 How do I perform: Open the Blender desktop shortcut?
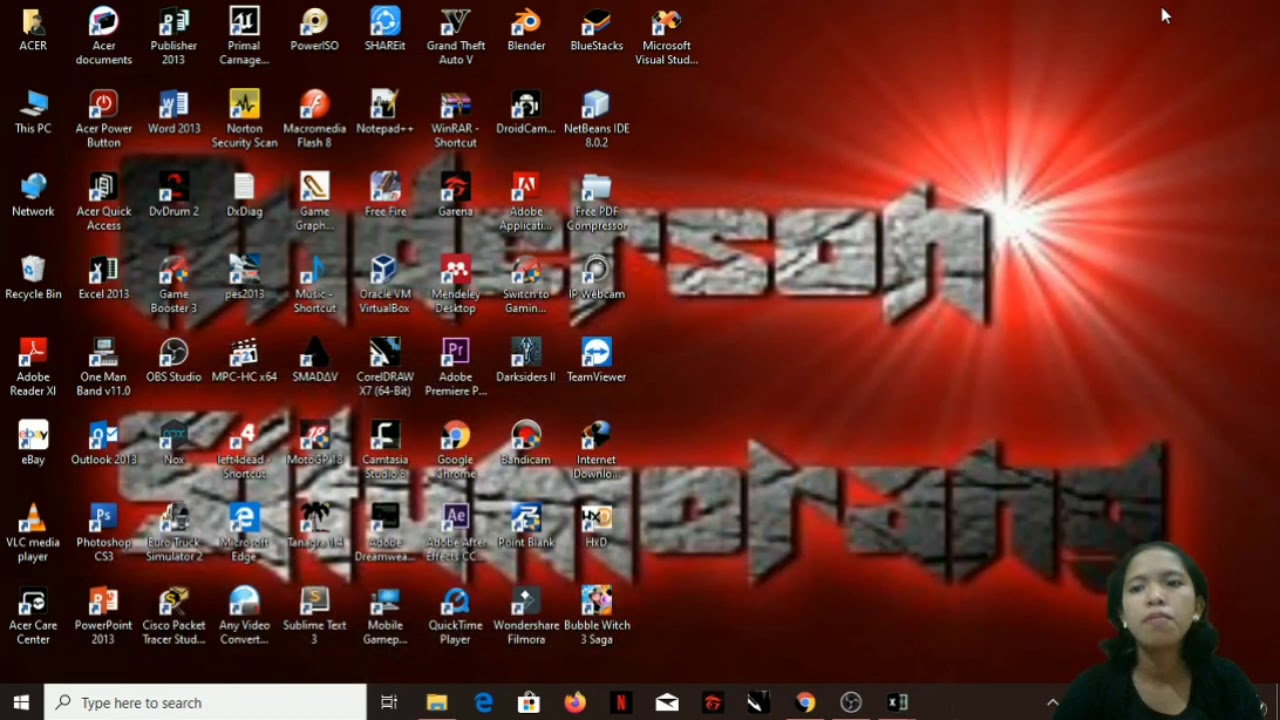[x=526, y=30]
